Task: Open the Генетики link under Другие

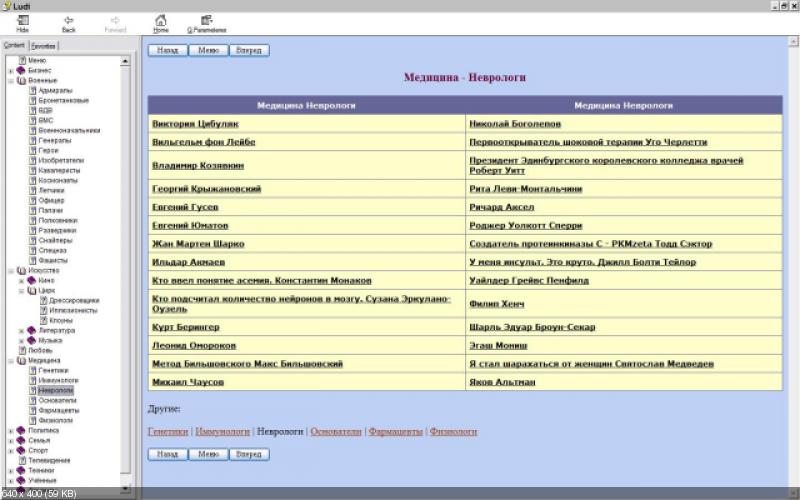Action: pos(167,432)
